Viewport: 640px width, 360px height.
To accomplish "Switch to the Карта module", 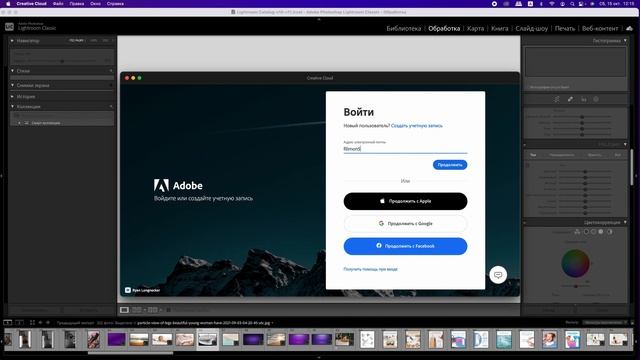I will [x=476, y=29].
